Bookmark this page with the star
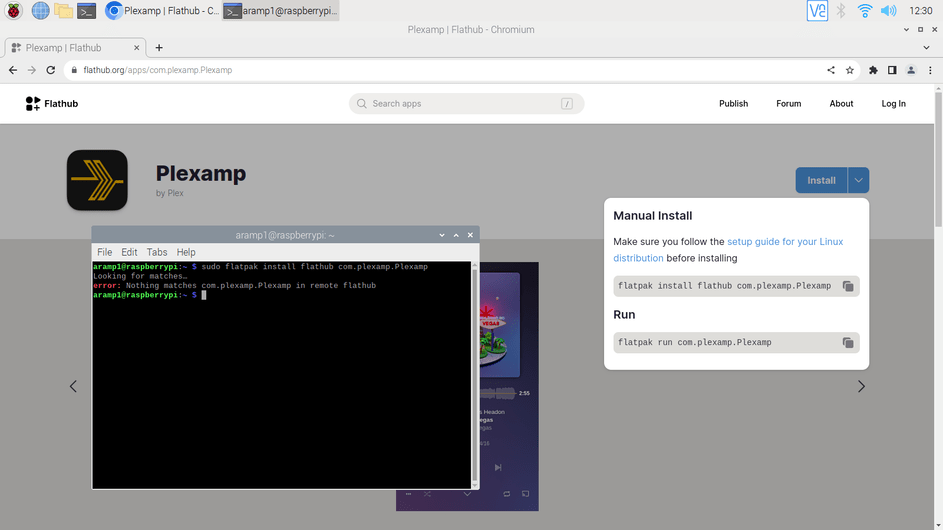The height and width of the screenshot is (530, 943). 850,70
